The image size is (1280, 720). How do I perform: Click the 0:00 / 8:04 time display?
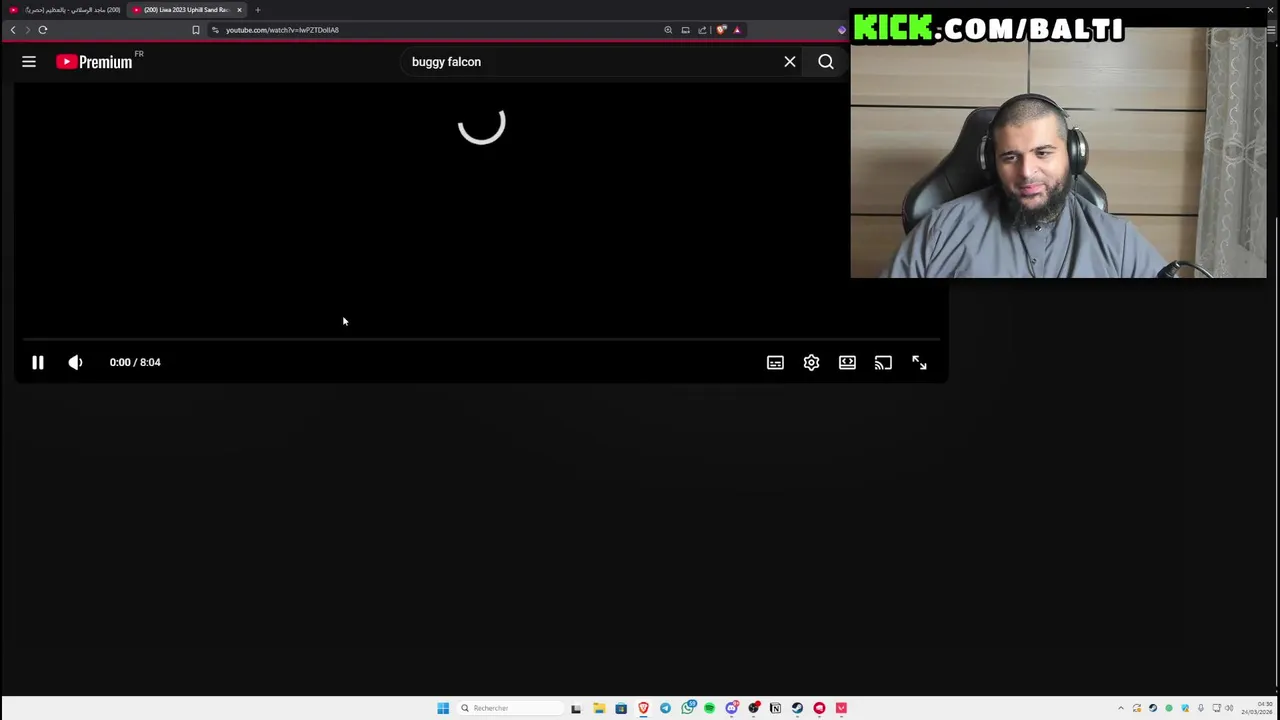tap(135, 362)
